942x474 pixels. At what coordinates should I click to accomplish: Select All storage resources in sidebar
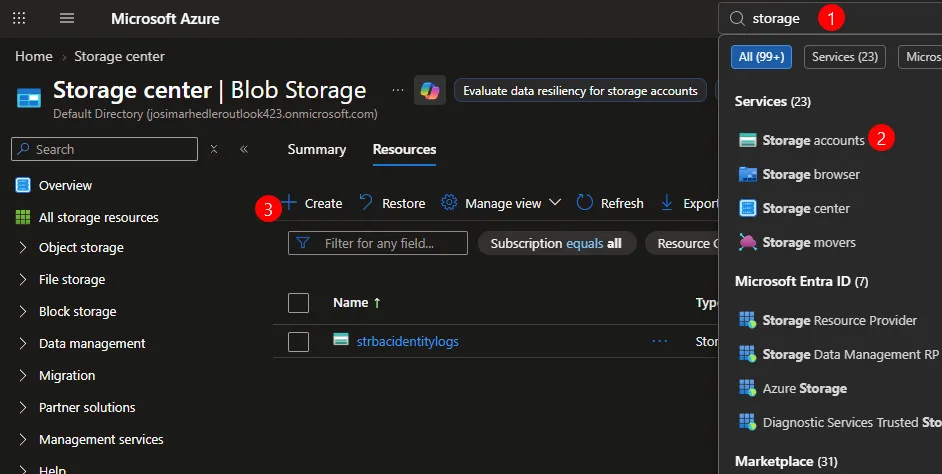(99, 217)
